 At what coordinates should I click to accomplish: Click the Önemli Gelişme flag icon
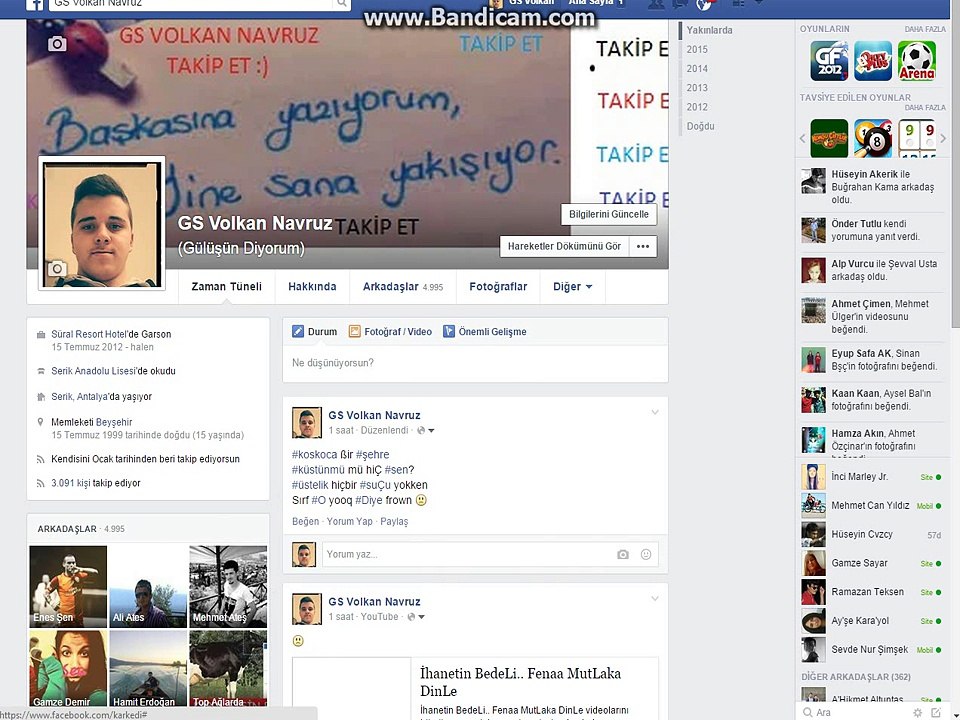[449, 331]
